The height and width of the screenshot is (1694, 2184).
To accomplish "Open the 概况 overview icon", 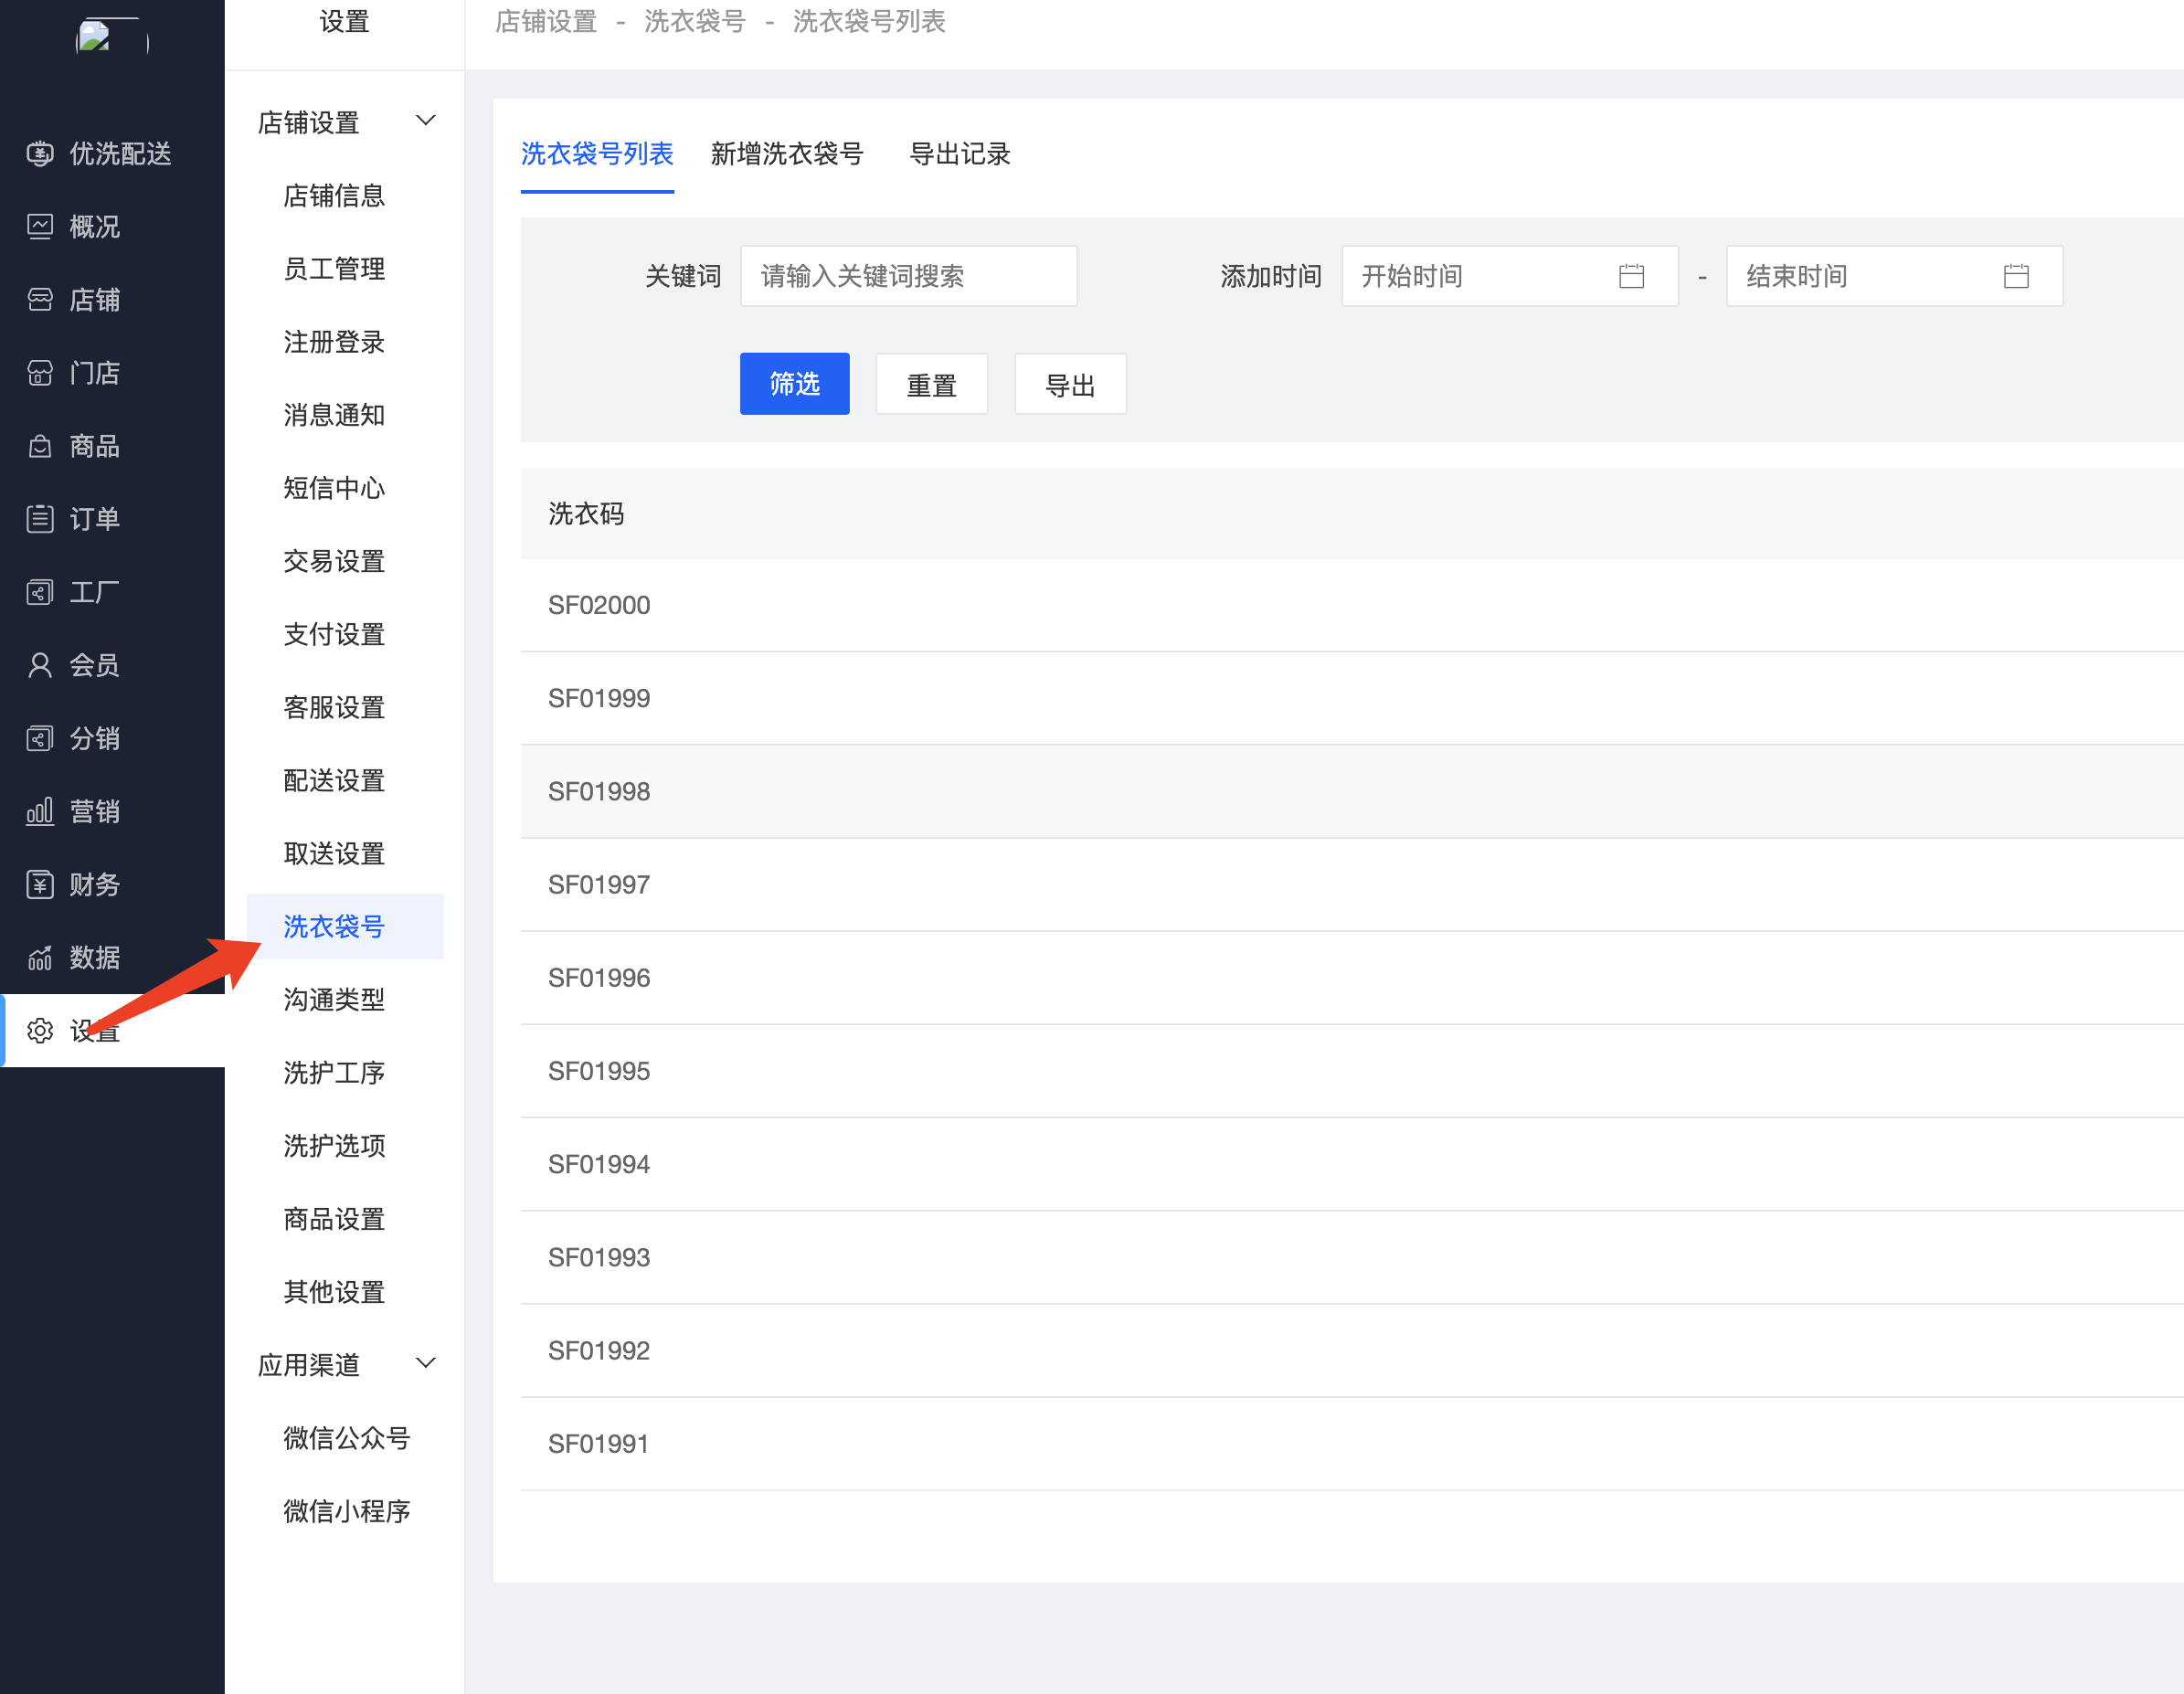I will pos(40,227).
